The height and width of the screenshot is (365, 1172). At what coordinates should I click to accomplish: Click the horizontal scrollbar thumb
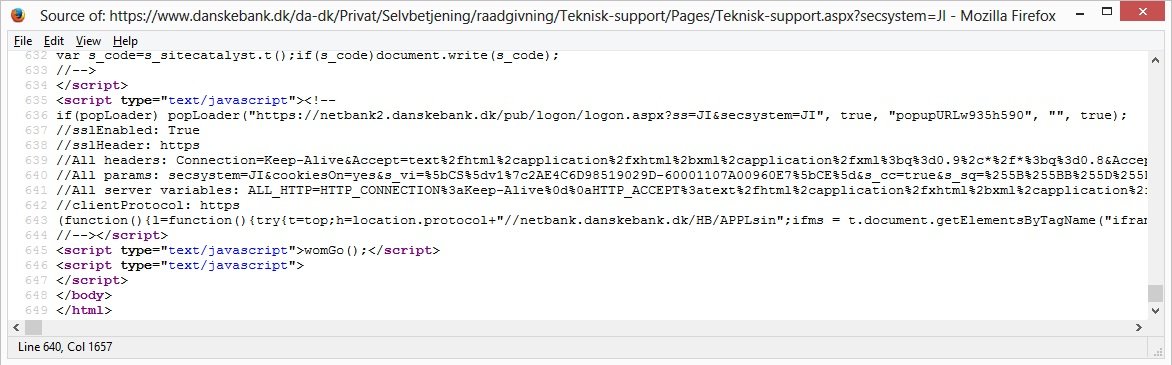tap(34, 327)
